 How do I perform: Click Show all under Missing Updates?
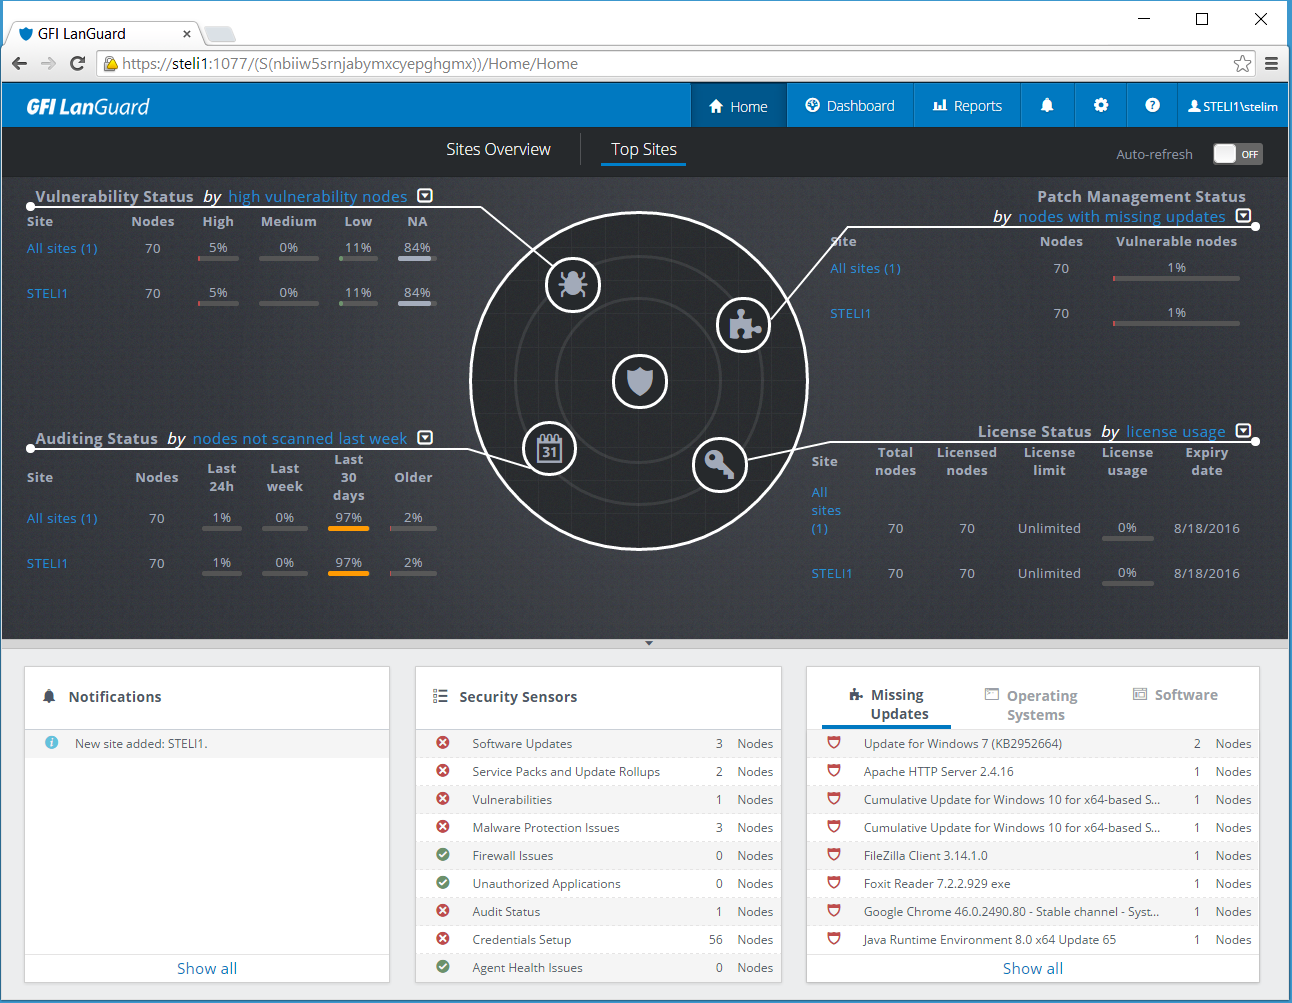point(1032,967)
